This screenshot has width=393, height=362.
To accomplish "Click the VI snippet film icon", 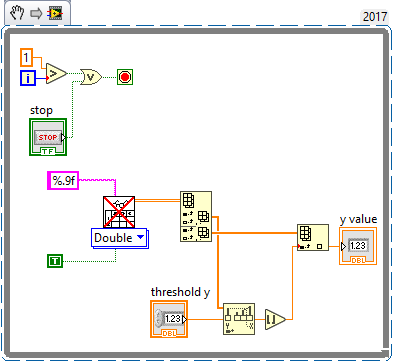I will [55, 14].
